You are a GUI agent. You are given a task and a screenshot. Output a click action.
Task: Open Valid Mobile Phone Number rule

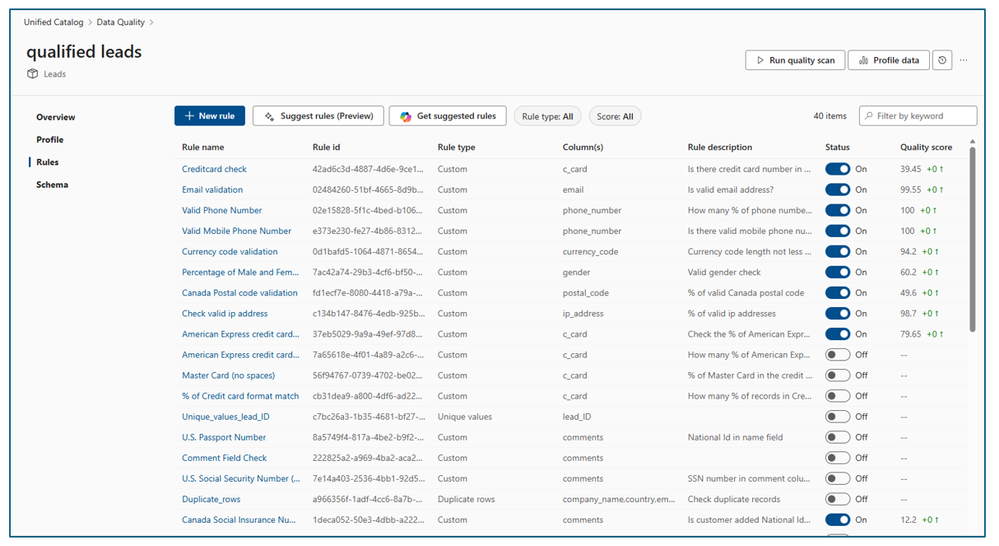coord(236,231)
